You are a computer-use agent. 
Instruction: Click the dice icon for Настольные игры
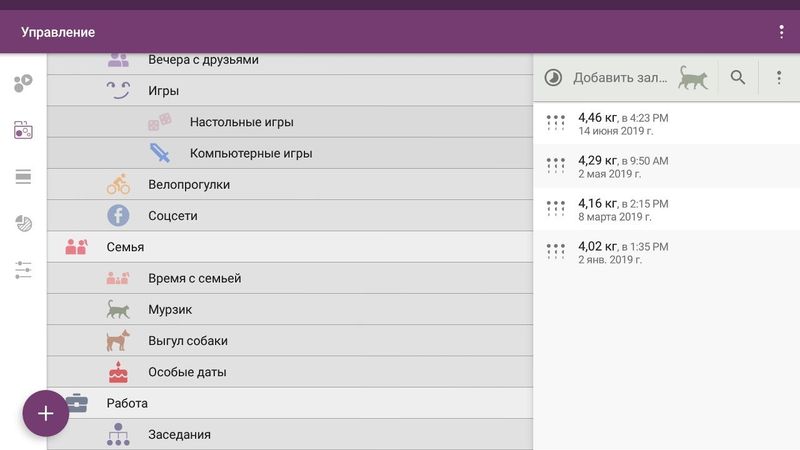160,122
